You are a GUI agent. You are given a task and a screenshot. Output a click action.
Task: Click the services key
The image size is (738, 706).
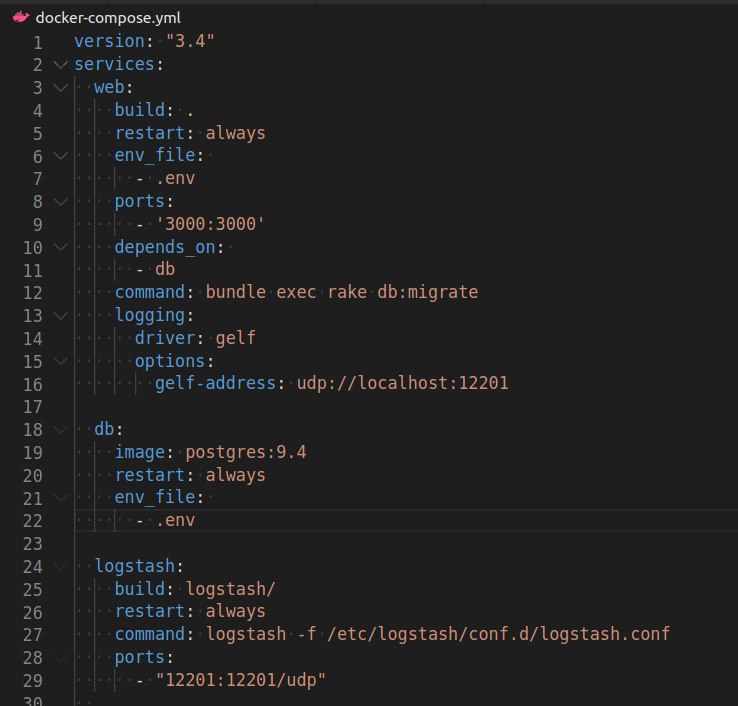pos(114,64)
